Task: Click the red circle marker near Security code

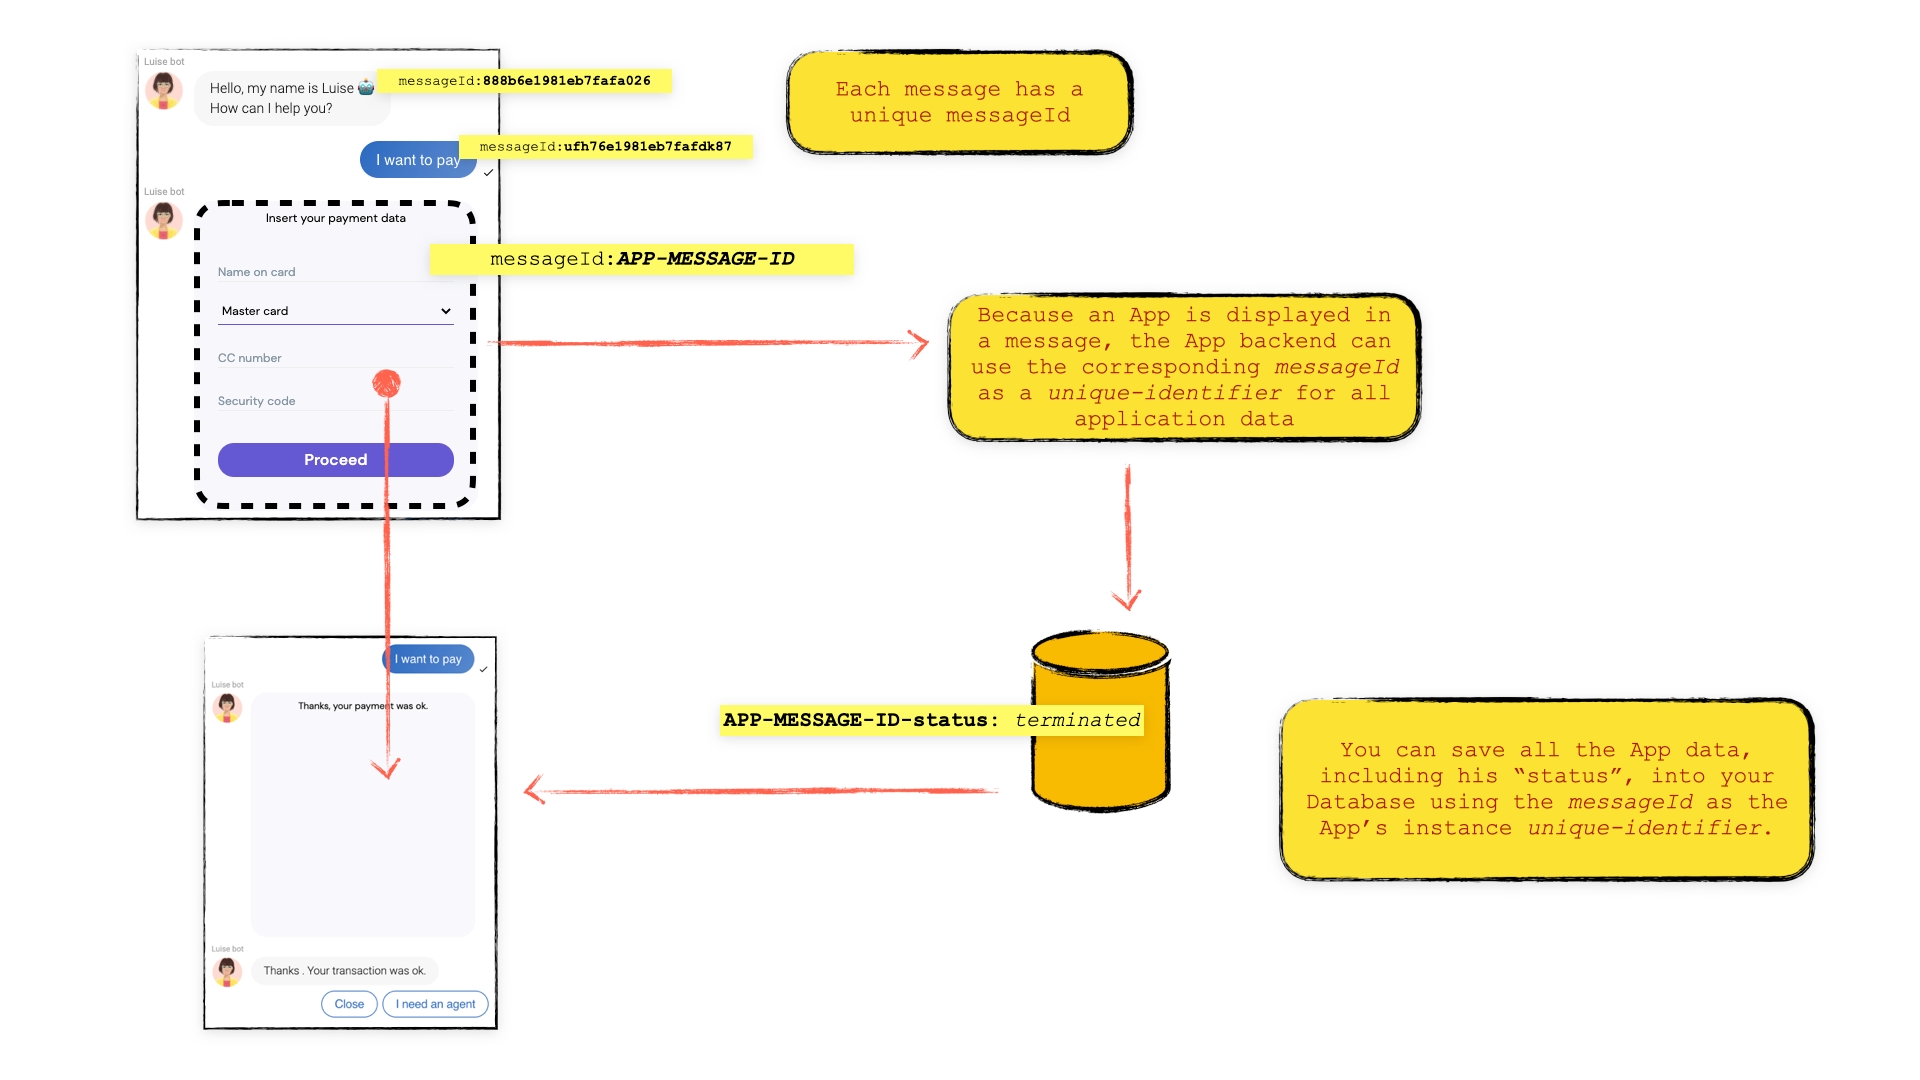Action: click(x=386, y=383)
